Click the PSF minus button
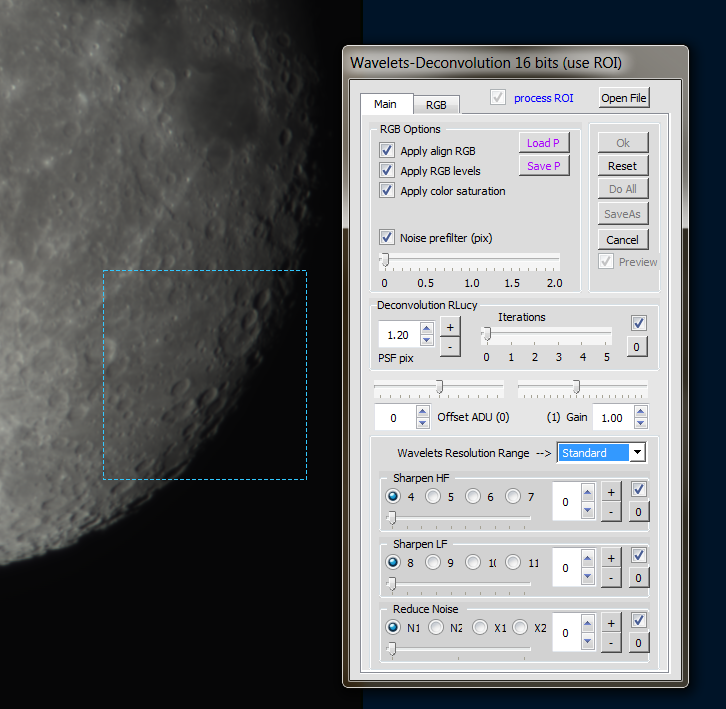 (x=450, y=346)
